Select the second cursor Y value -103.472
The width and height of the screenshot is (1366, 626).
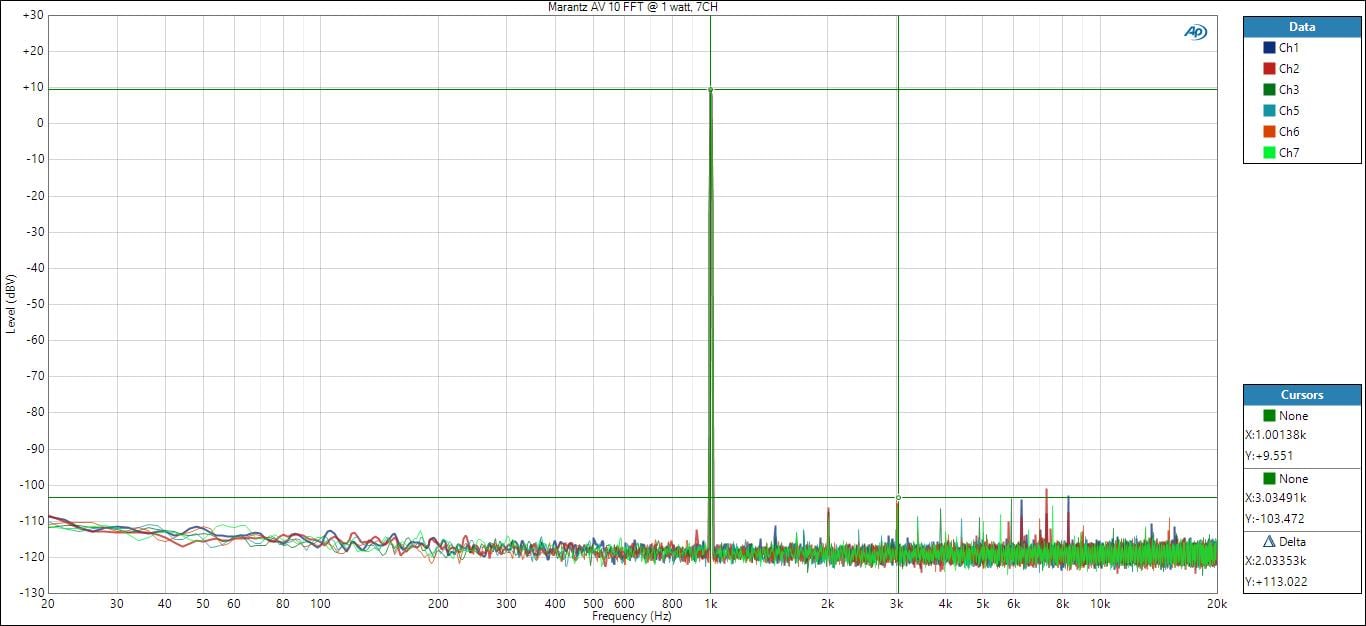[x=1274, y=519]
